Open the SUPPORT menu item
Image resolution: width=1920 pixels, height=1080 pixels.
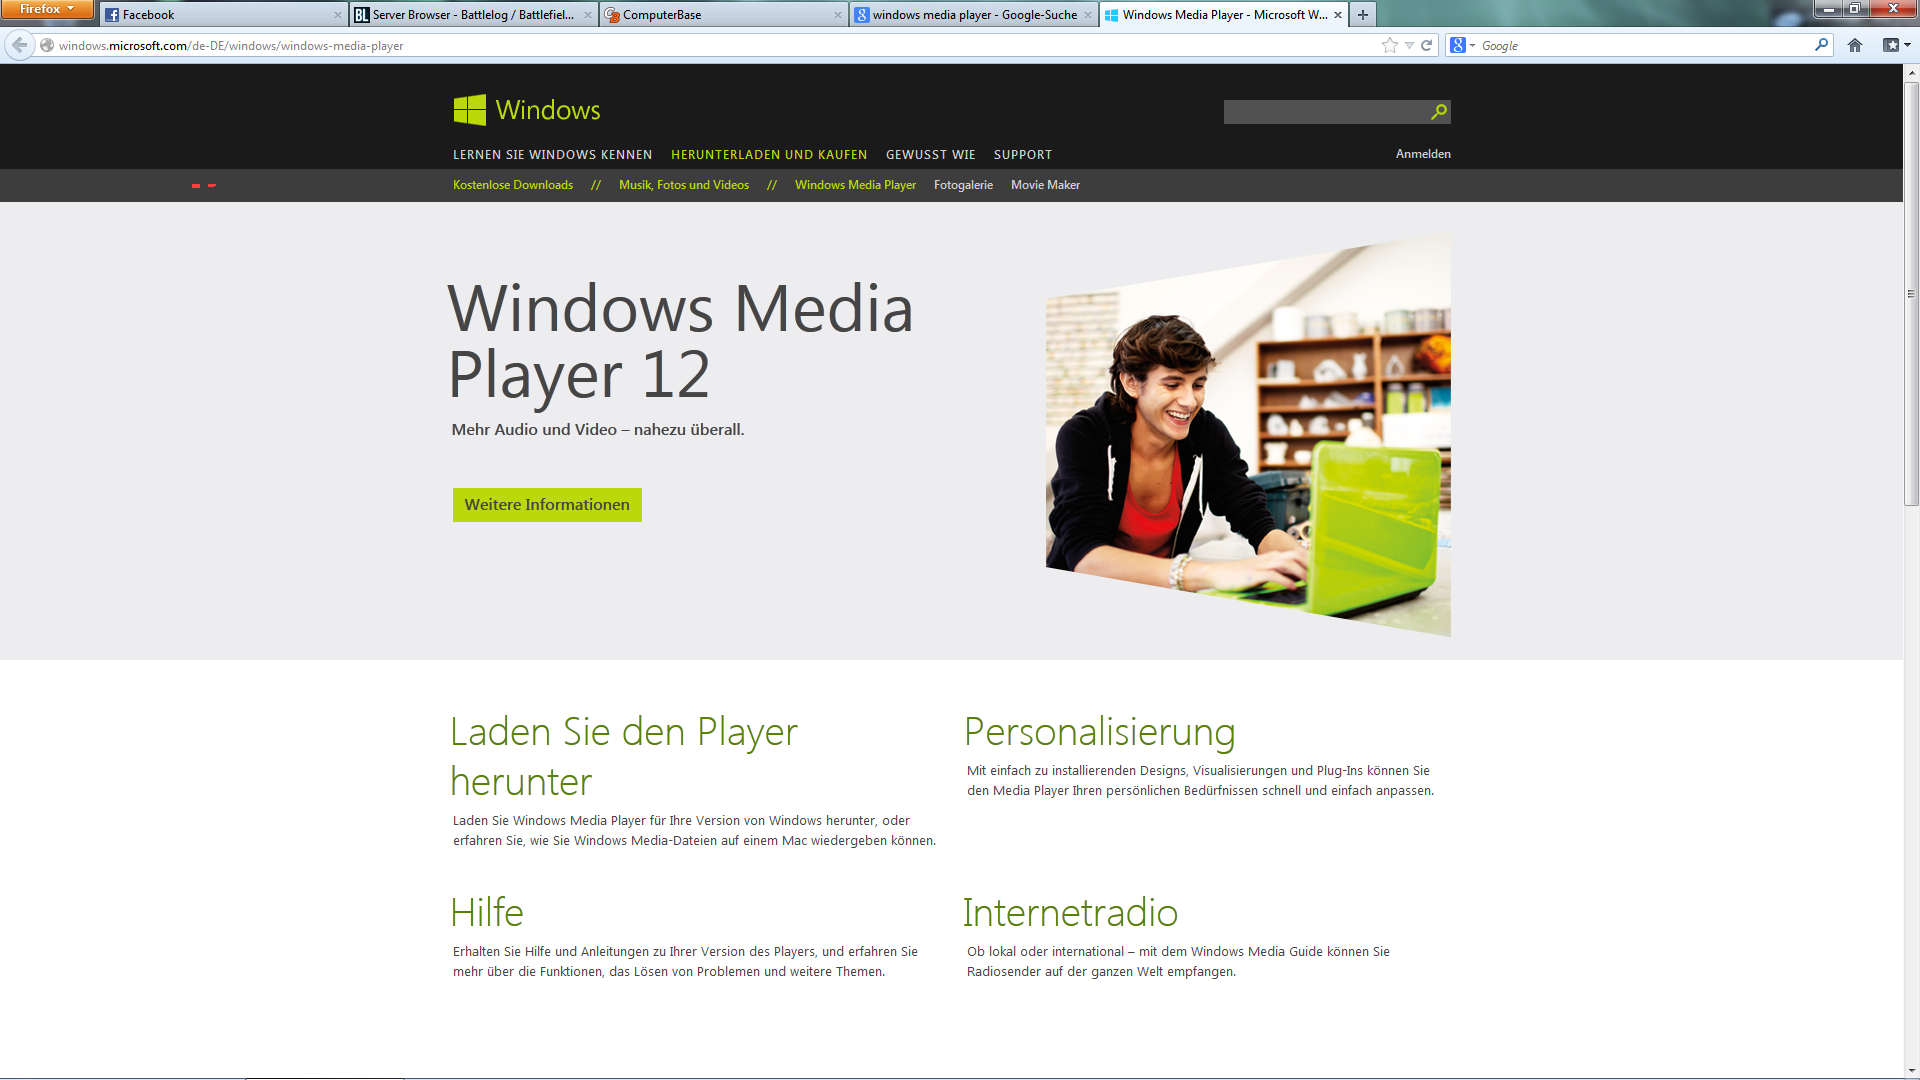click(1022, 155)
